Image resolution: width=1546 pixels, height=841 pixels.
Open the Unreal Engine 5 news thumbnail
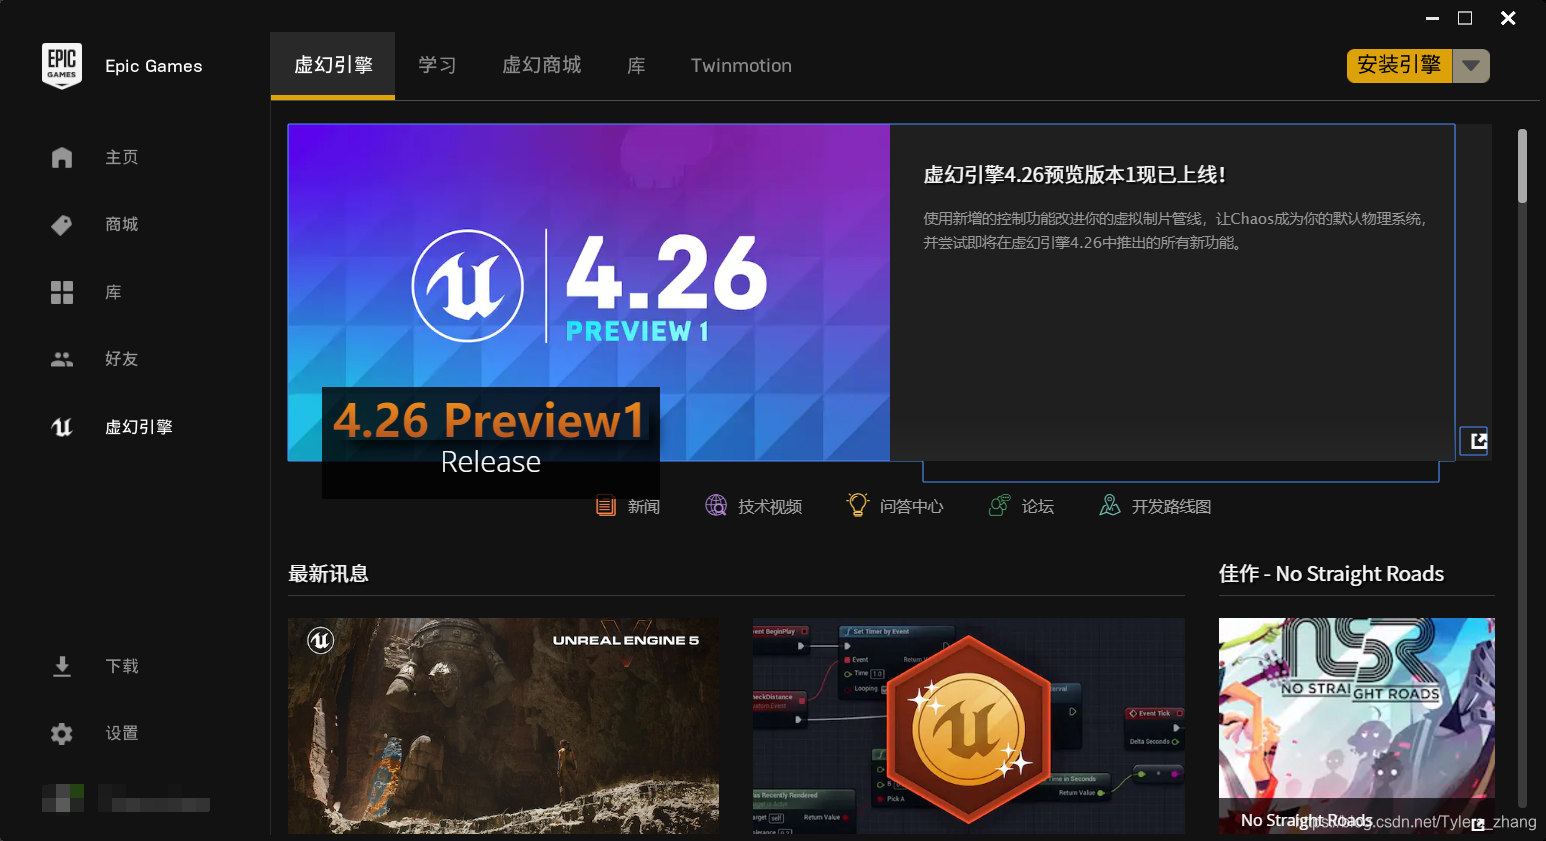click(503, 726)
